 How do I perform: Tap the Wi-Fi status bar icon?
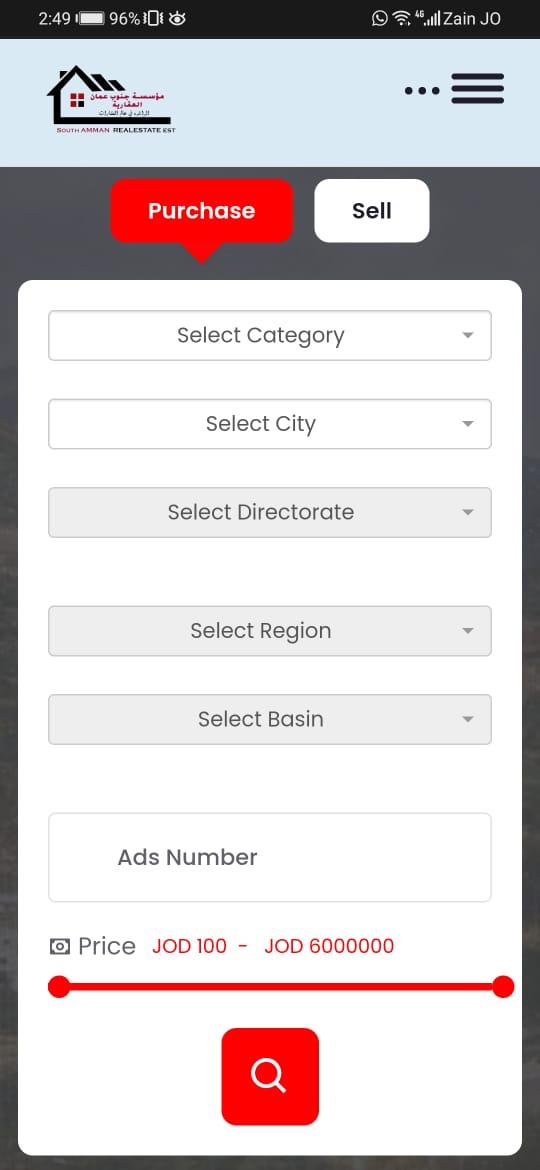[x=402, y=19]
